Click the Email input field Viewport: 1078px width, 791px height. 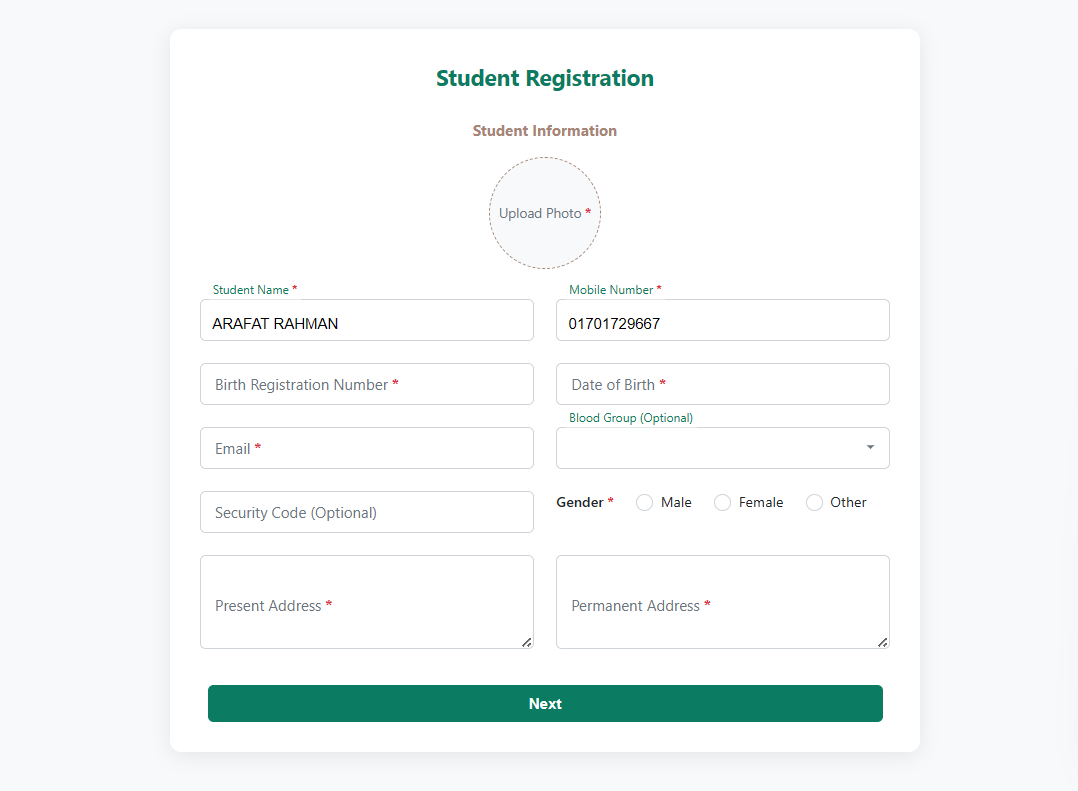click(x=366, y=448)
